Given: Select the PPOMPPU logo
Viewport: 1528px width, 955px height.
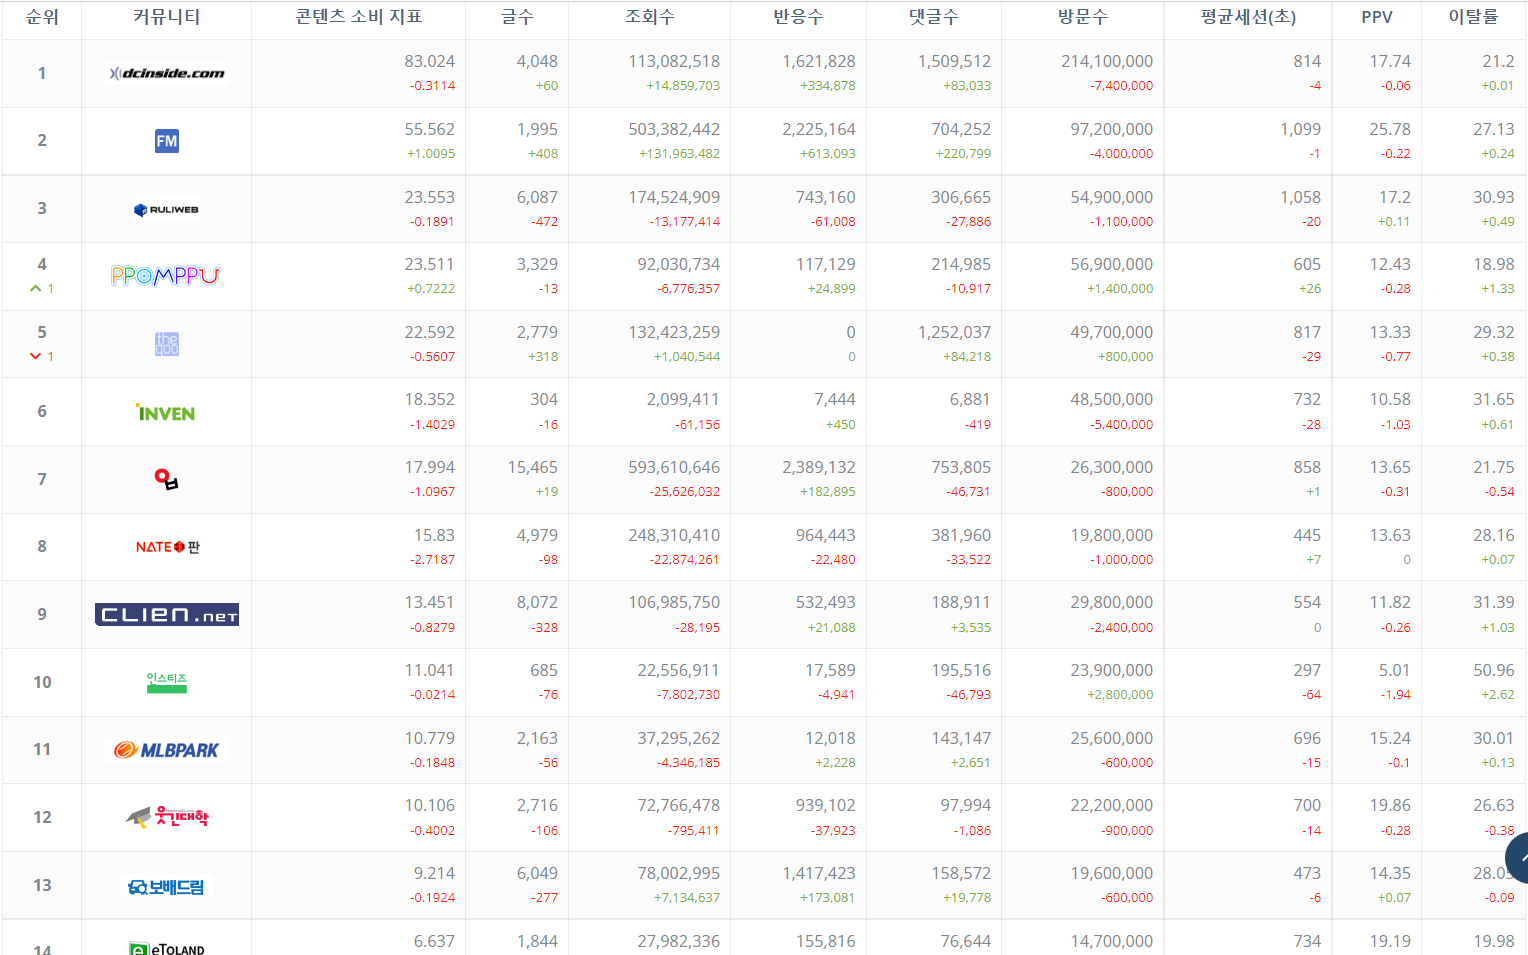Looking at the screenshot, I should (x=166, y=276).
